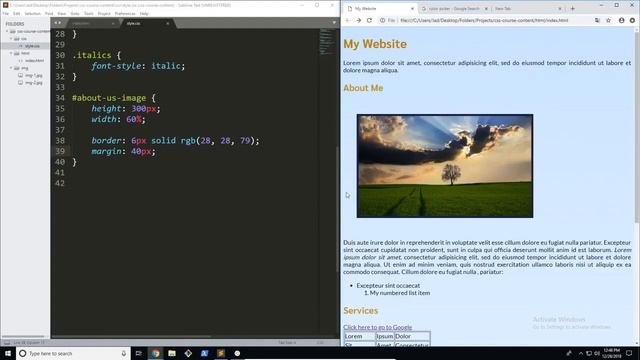Click line number 39 in the gutter
Image resolution: width=640 pixels, height=360 pixels.
pyautogui.click(x=60, y=151)
